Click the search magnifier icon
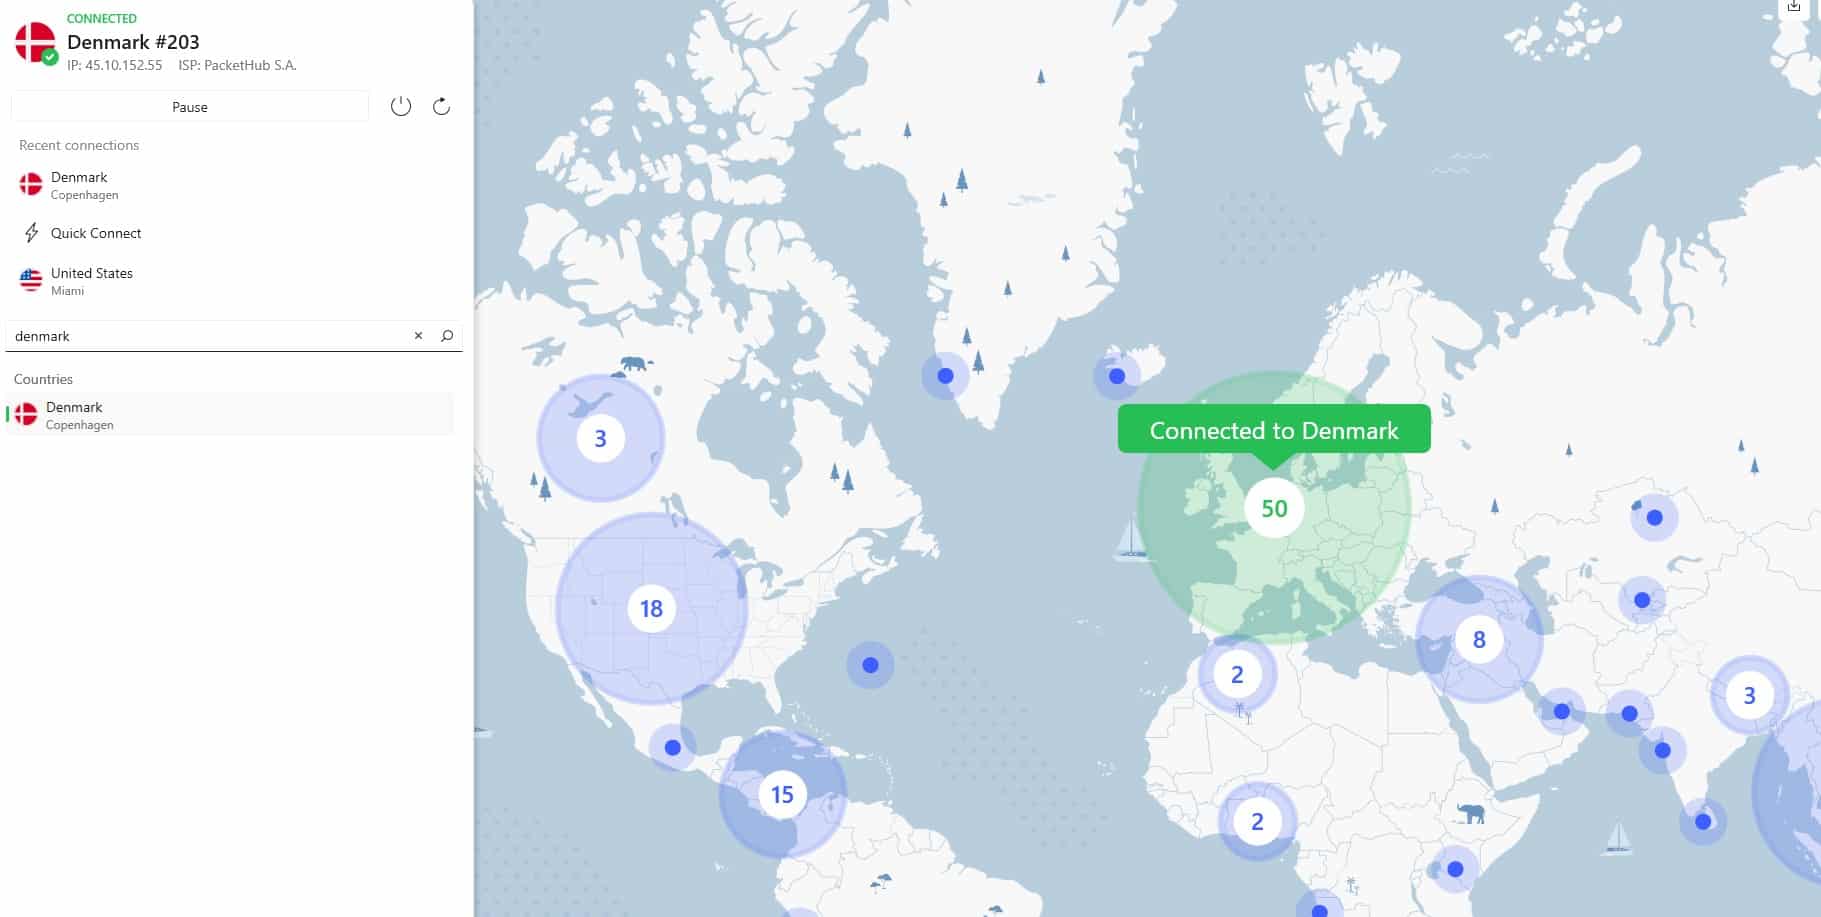This screenshot has width=1821, height=917. [x=447, y=336]
